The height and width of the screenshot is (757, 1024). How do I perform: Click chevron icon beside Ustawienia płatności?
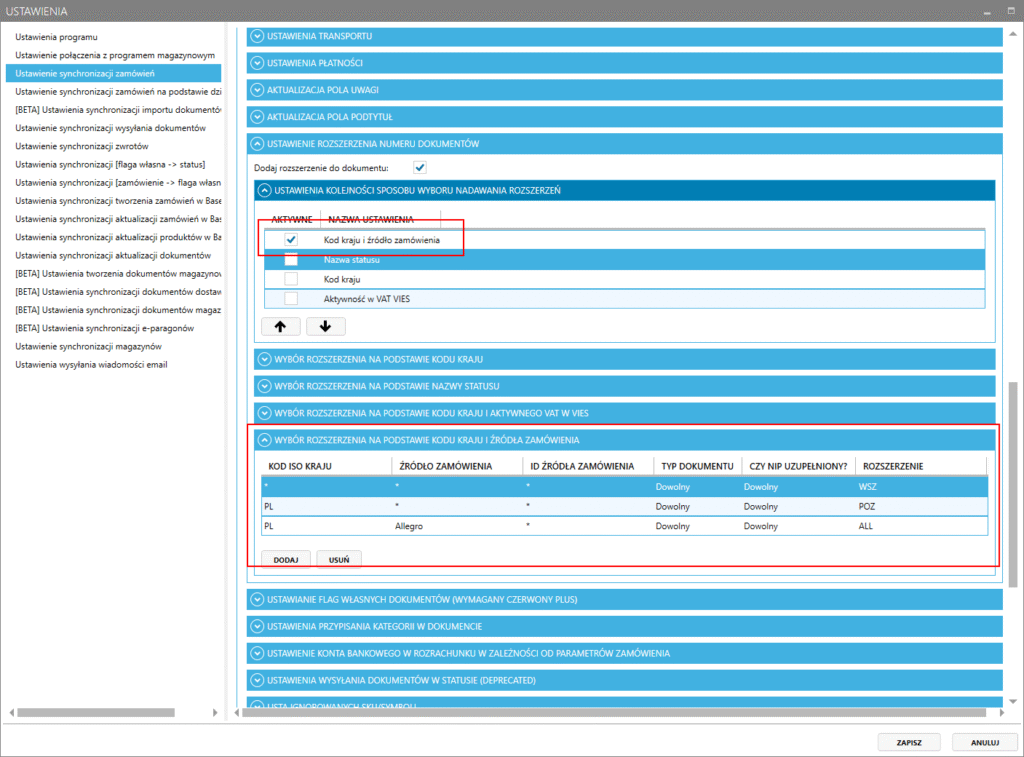click(258, 63)
